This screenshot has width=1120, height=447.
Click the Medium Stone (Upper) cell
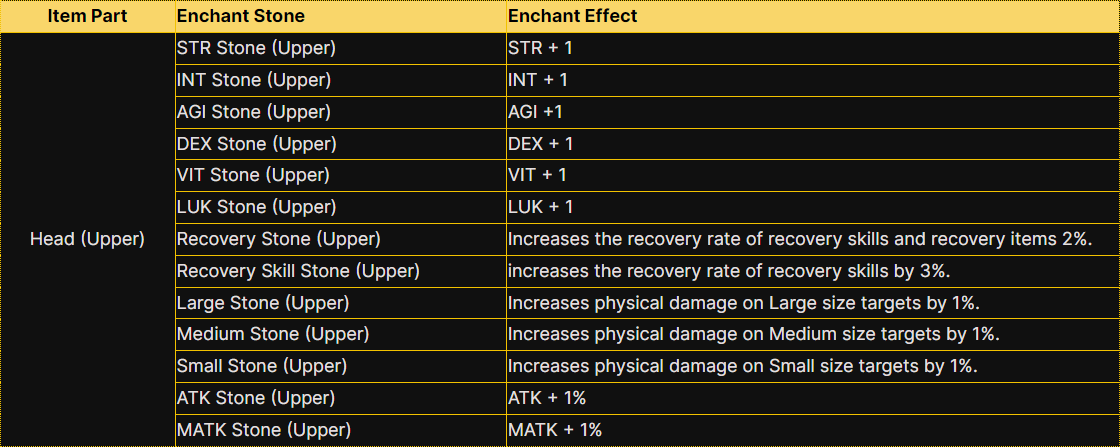[273, 334]
